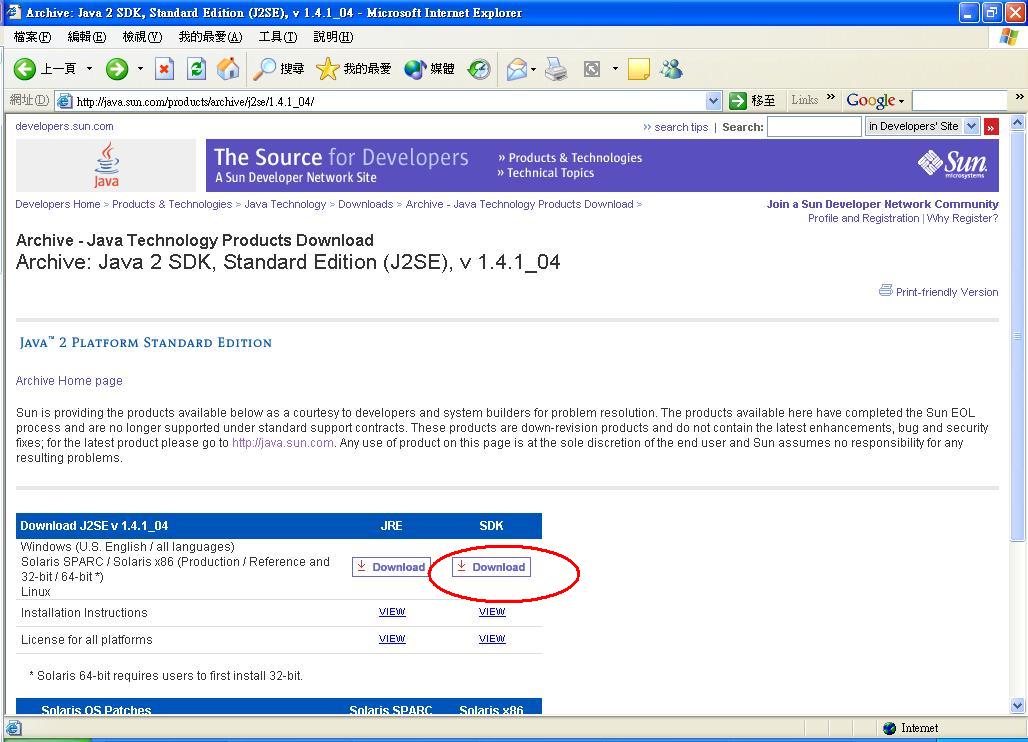Open the 我的最愛(A) Favorites menu

(210, 37)
